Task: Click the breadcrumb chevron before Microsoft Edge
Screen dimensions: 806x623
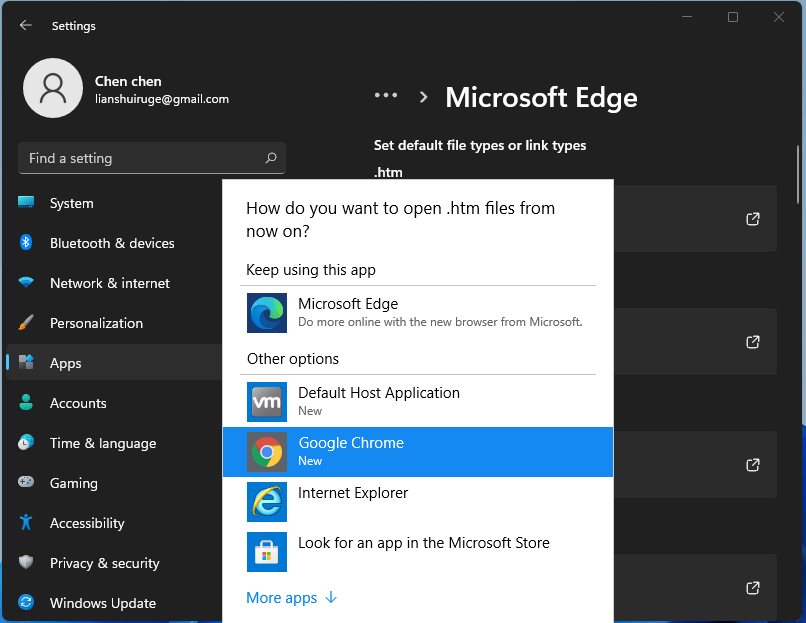Action: [x=423, y=97]
